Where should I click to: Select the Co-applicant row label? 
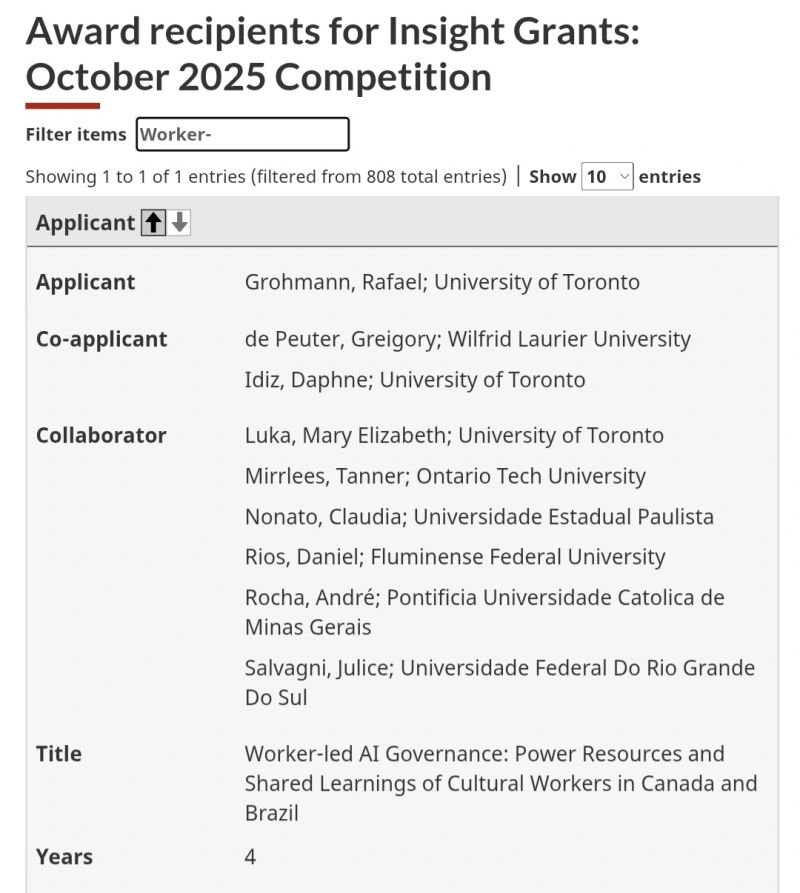pos(101,339)
